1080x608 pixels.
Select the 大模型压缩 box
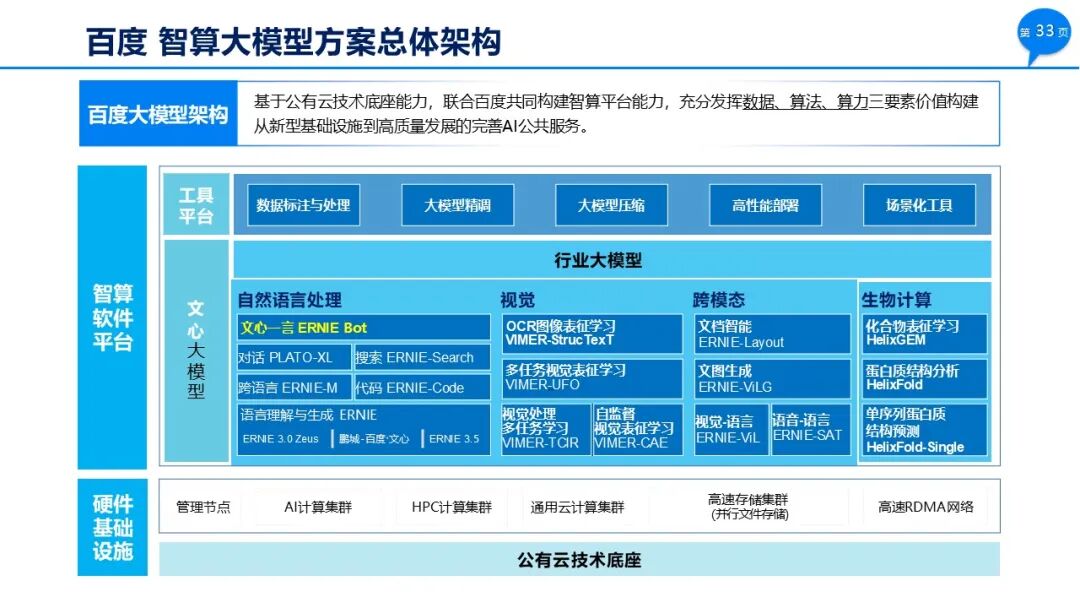612,205
